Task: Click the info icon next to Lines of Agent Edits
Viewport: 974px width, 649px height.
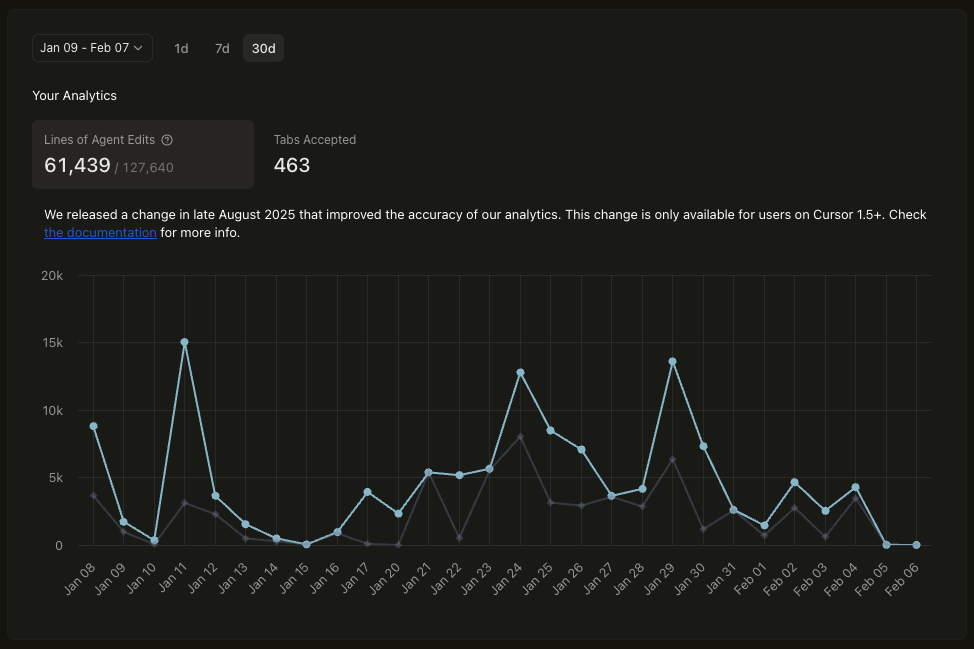Action: click(x=167, y=140)
